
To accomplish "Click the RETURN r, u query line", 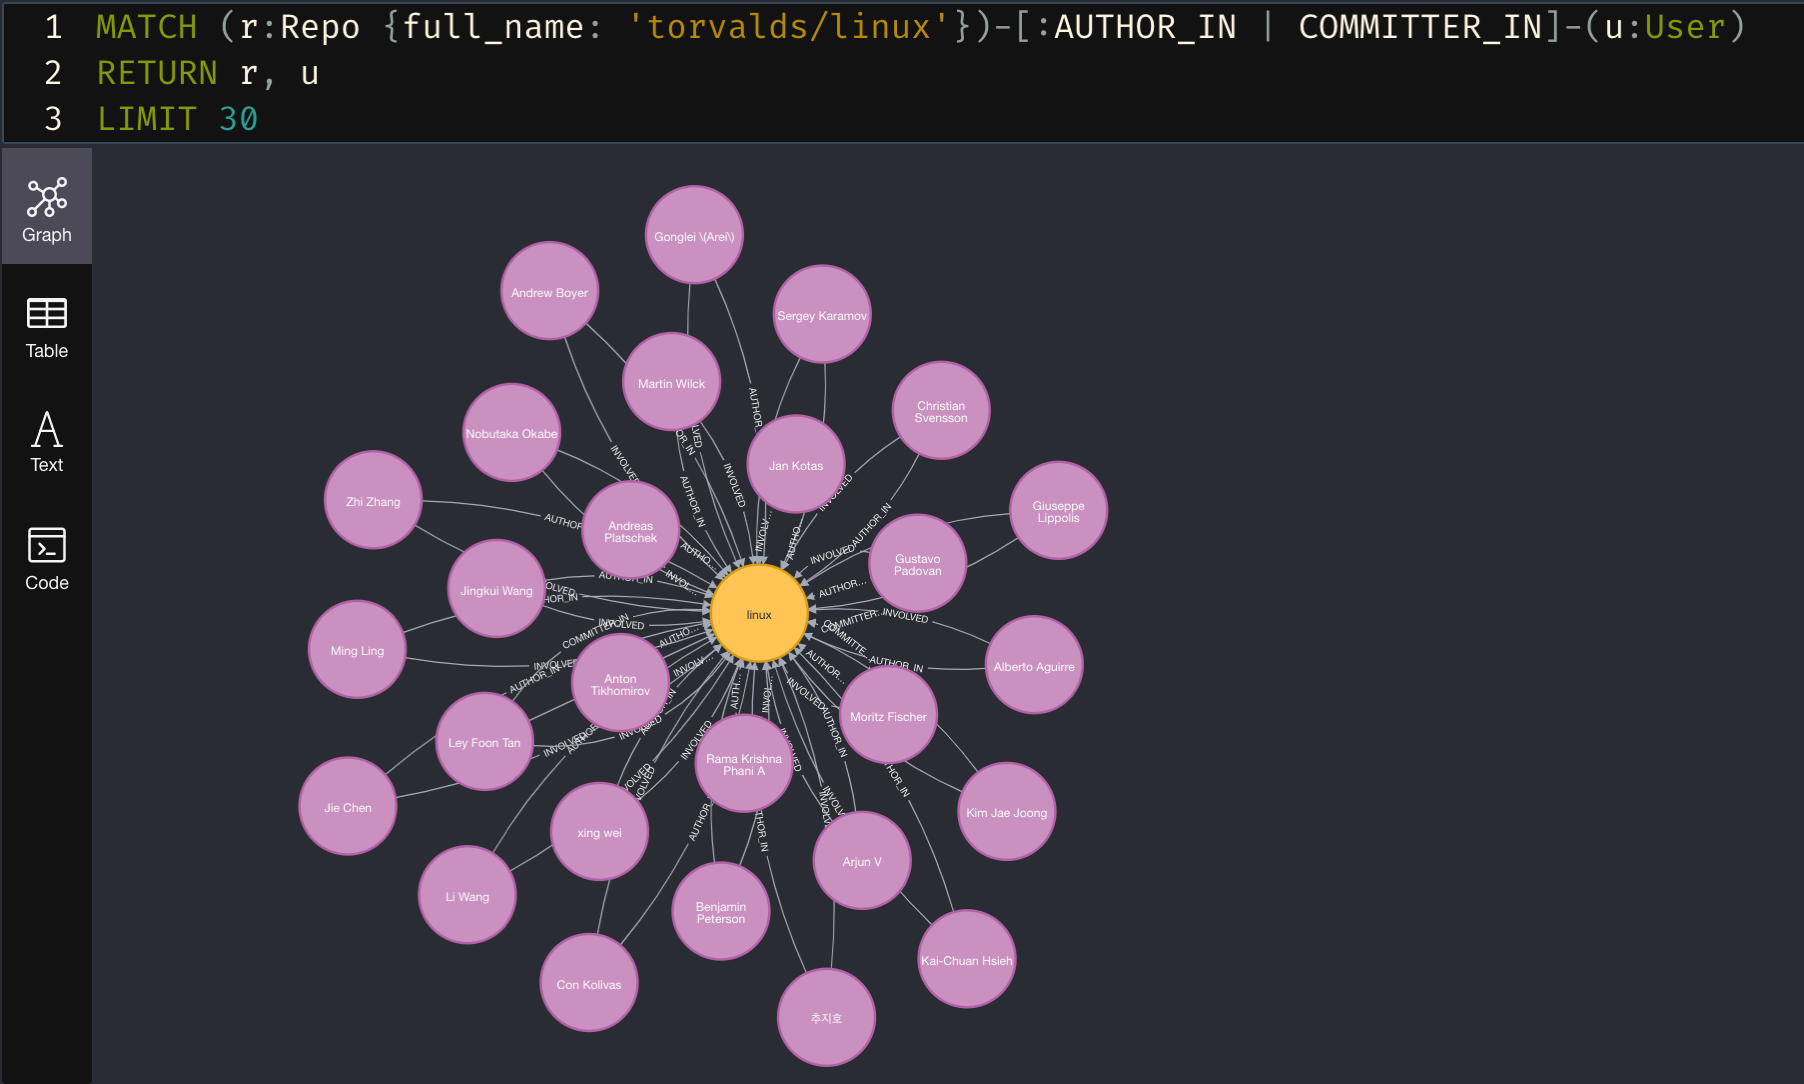I will coord(208,73).
